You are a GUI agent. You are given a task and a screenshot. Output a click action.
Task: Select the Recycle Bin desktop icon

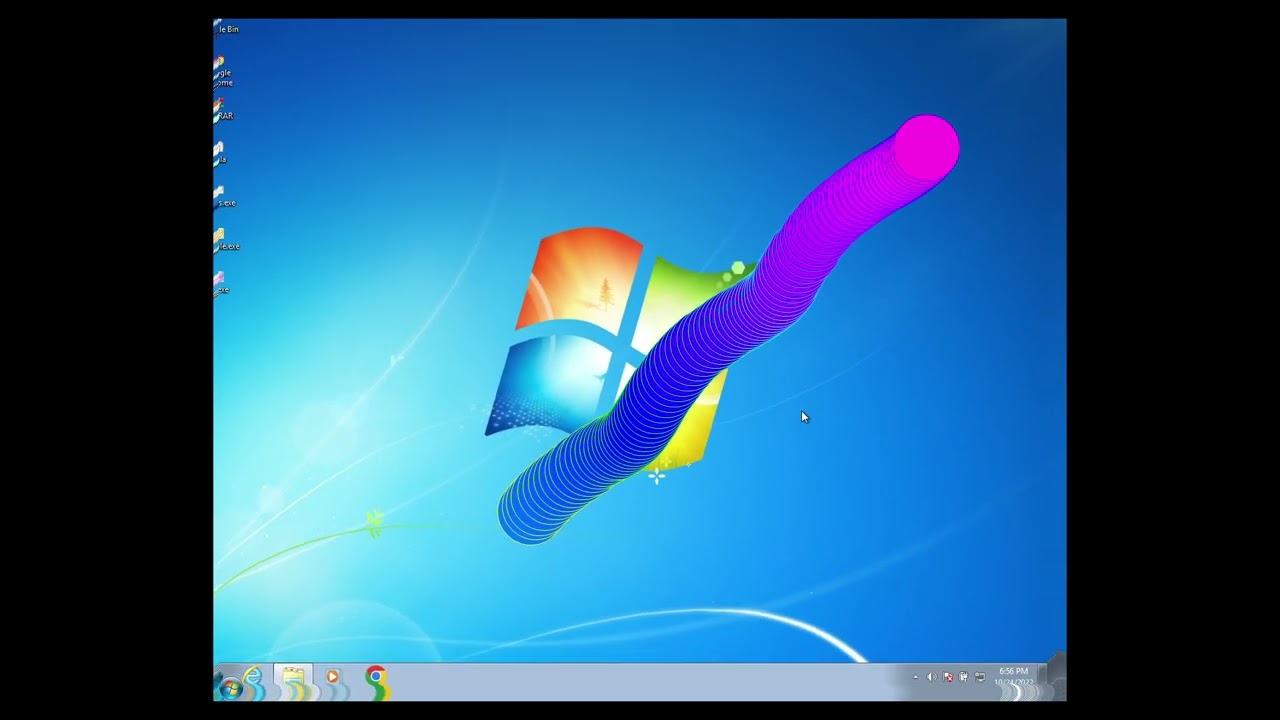pos(226,29)
